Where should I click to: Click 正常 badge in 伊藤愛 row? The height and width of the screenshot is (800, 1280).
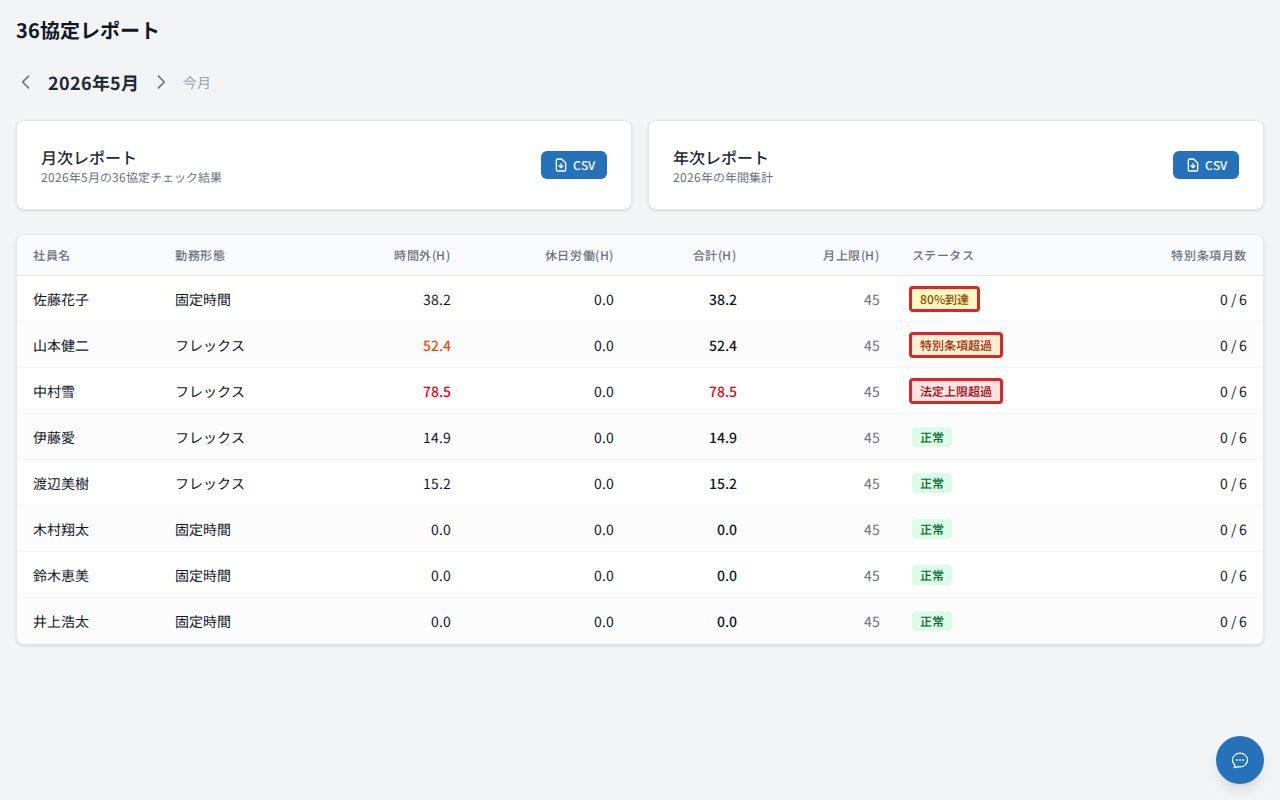coord(932,437)
